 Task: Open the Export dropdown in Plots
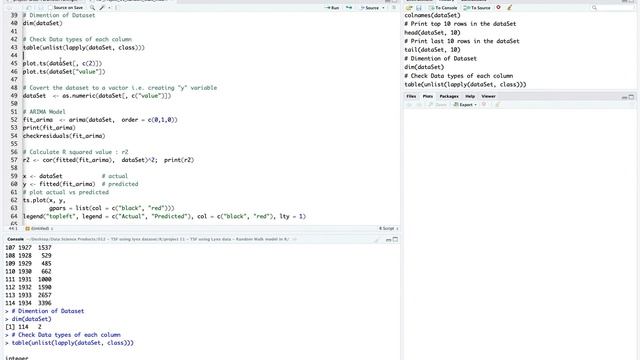(x=465, y=105)
